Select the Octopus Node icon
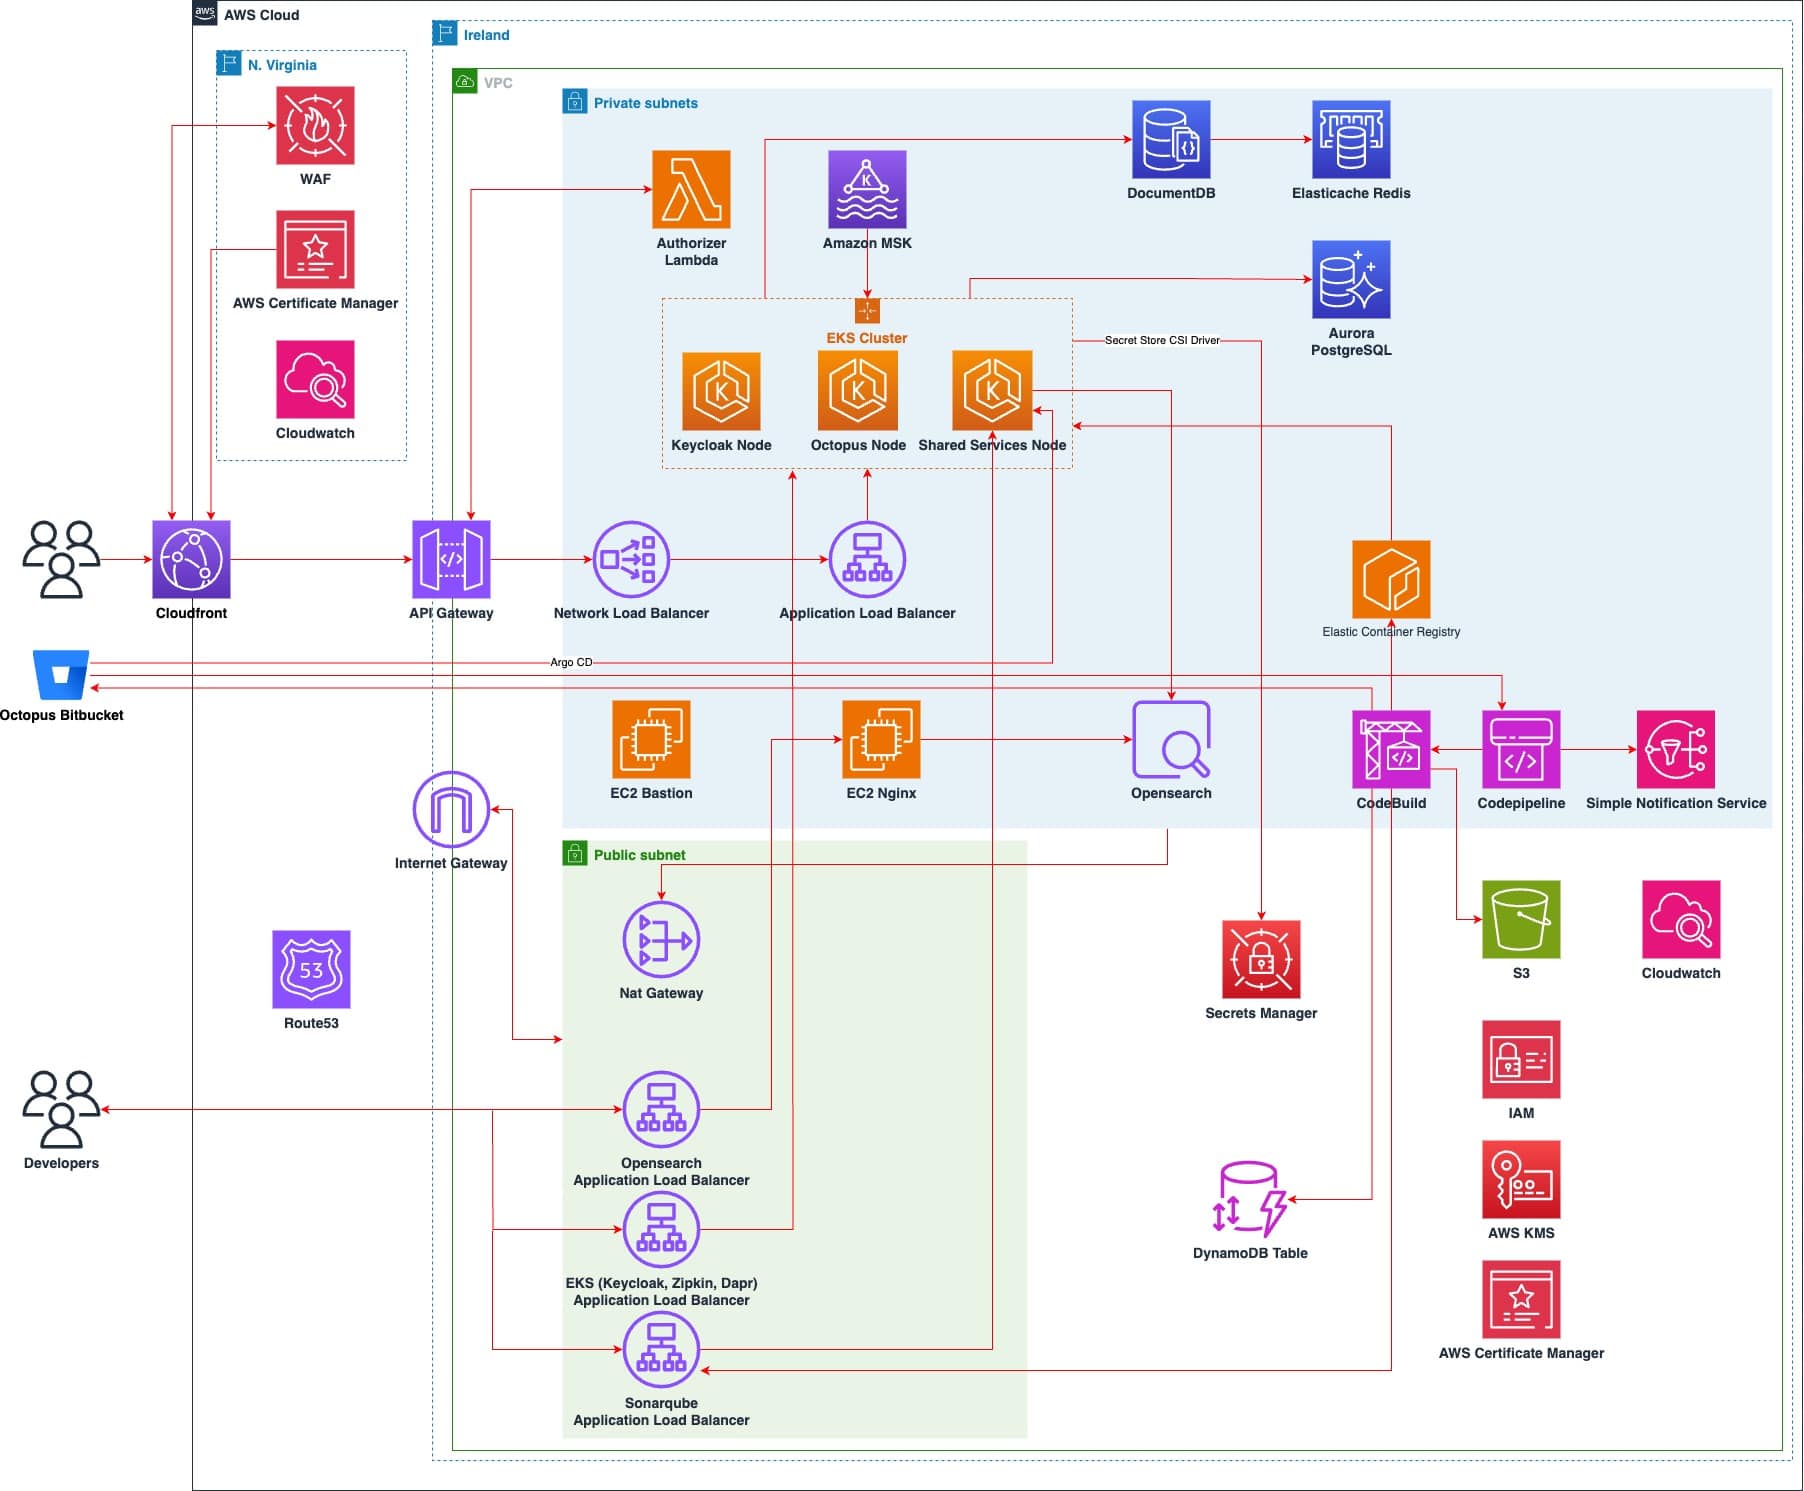The image size is (1804, 1491). (857, 390)
